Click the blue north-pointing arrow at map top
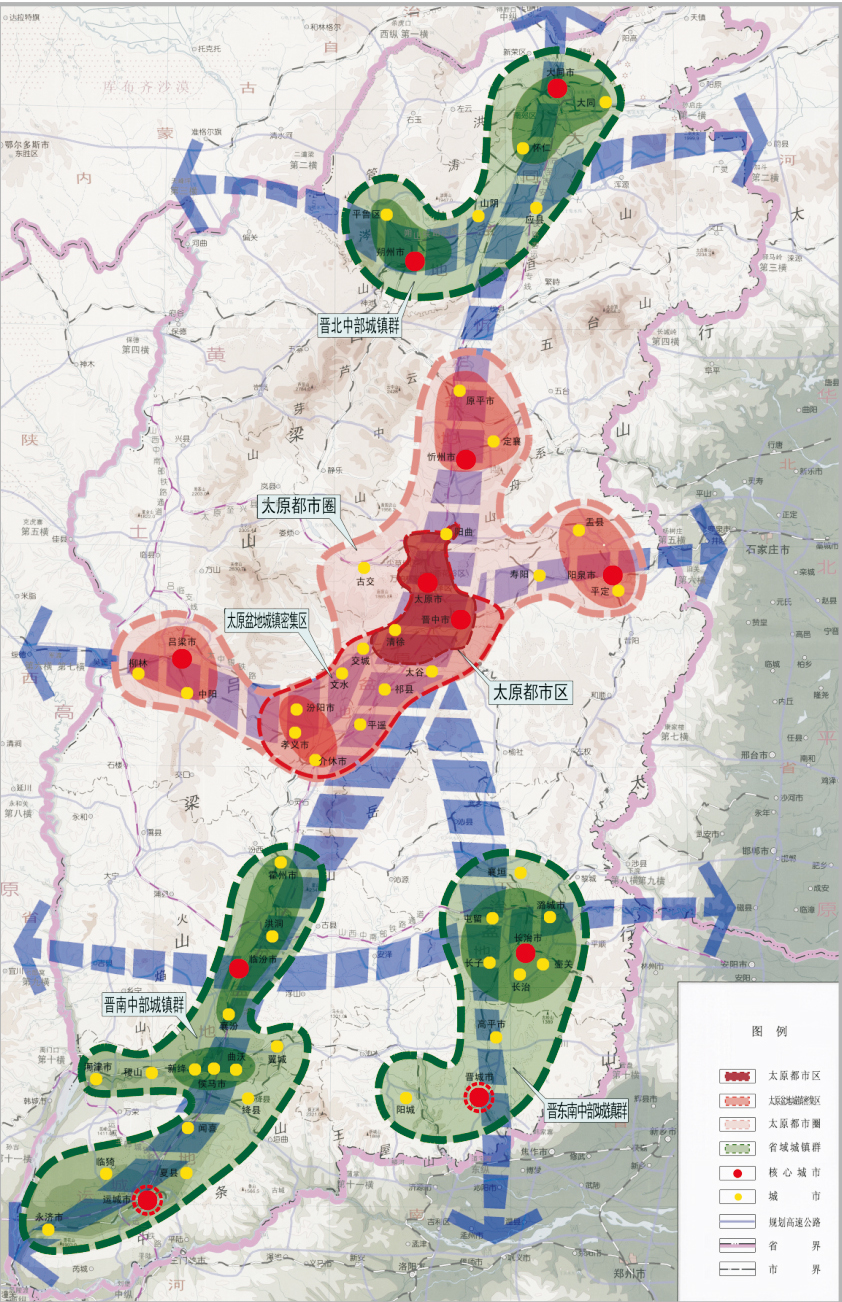The width and height of the screenshot is (842, 1302). (556, 30)
